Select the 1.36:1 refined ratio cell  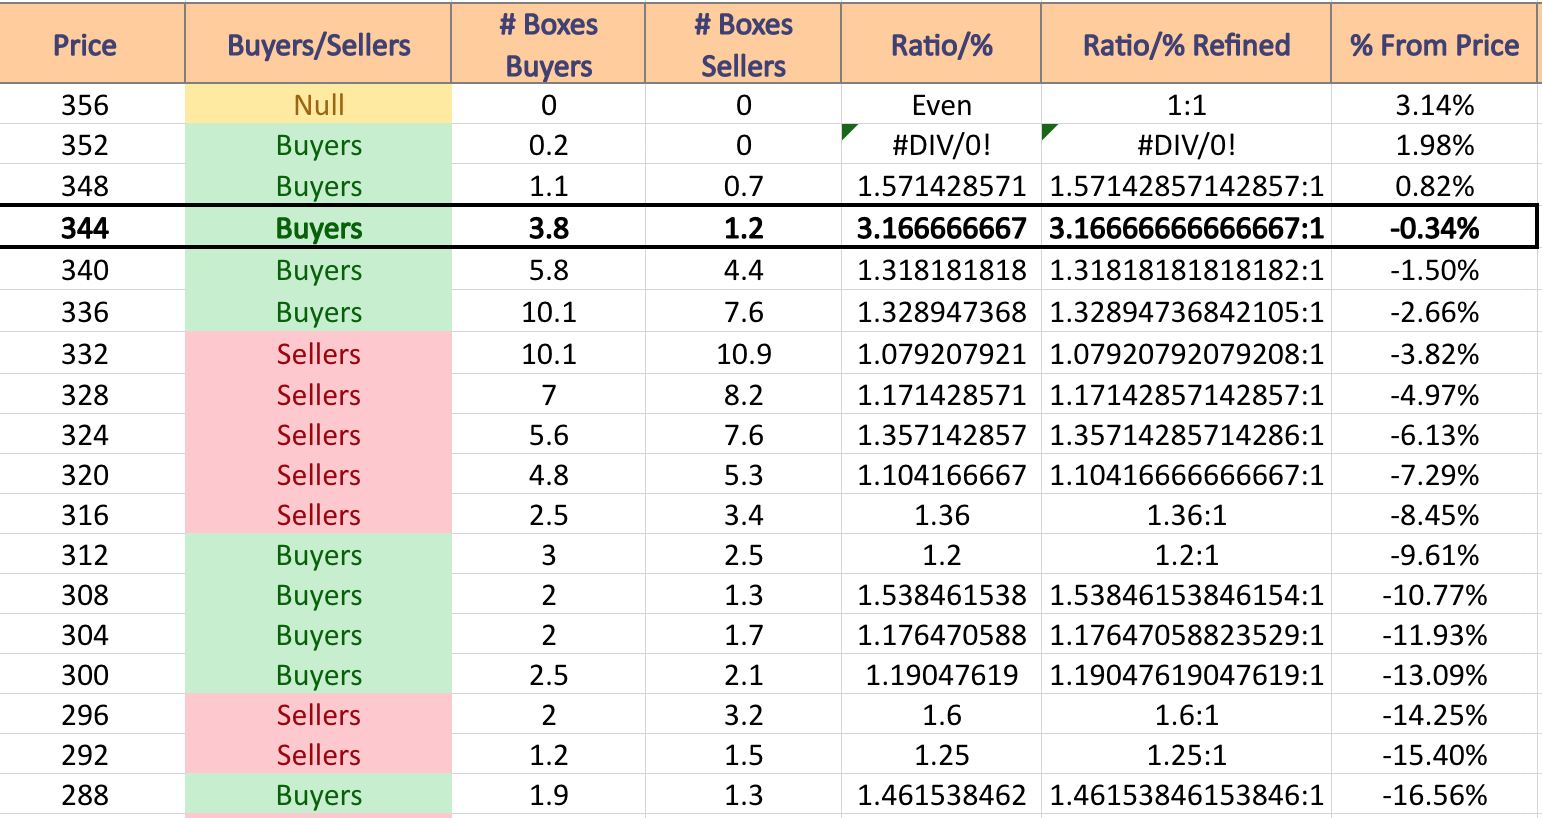click(x=1186, y=515)
